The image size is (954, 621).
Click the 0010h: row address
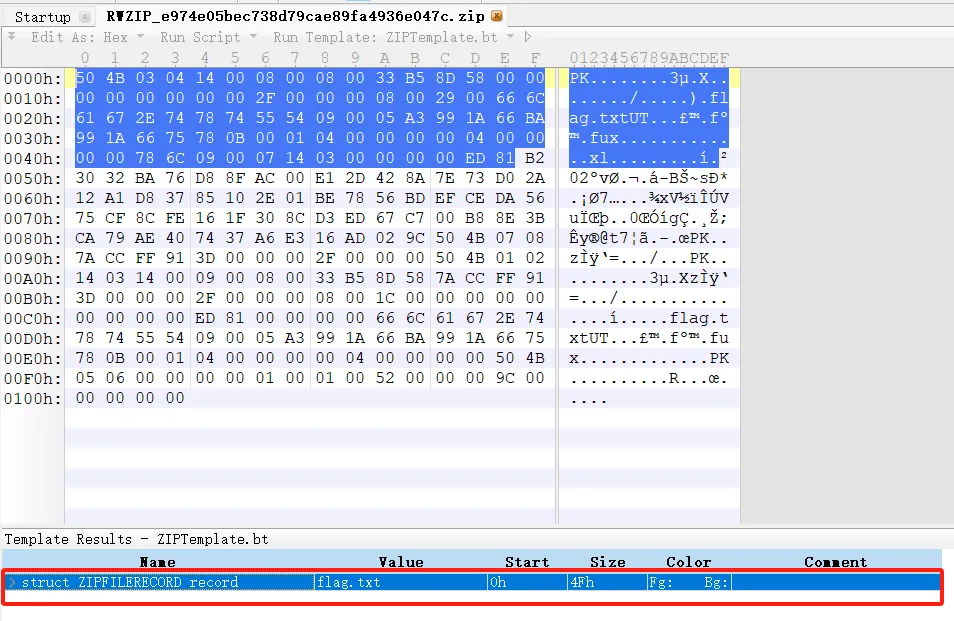[32, 99]
